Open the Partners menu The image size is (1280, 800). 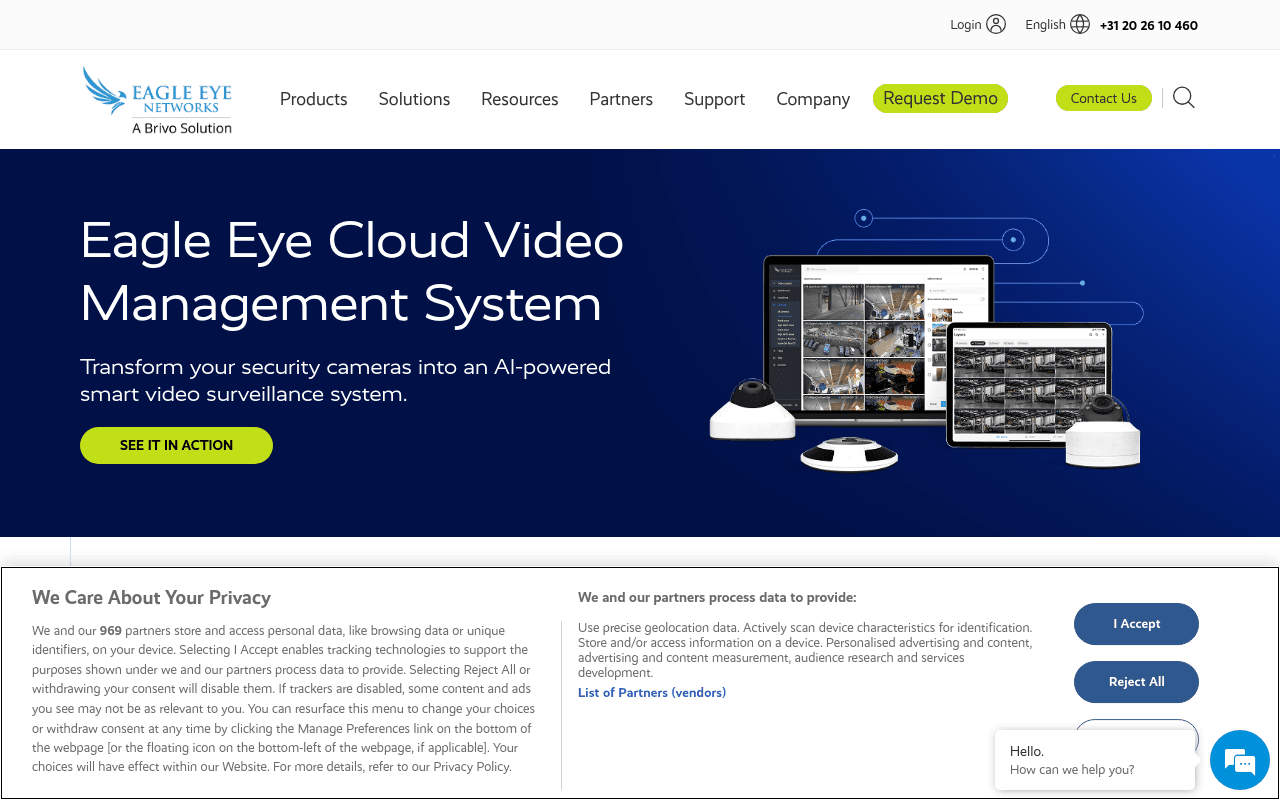(x=621, y=99)
